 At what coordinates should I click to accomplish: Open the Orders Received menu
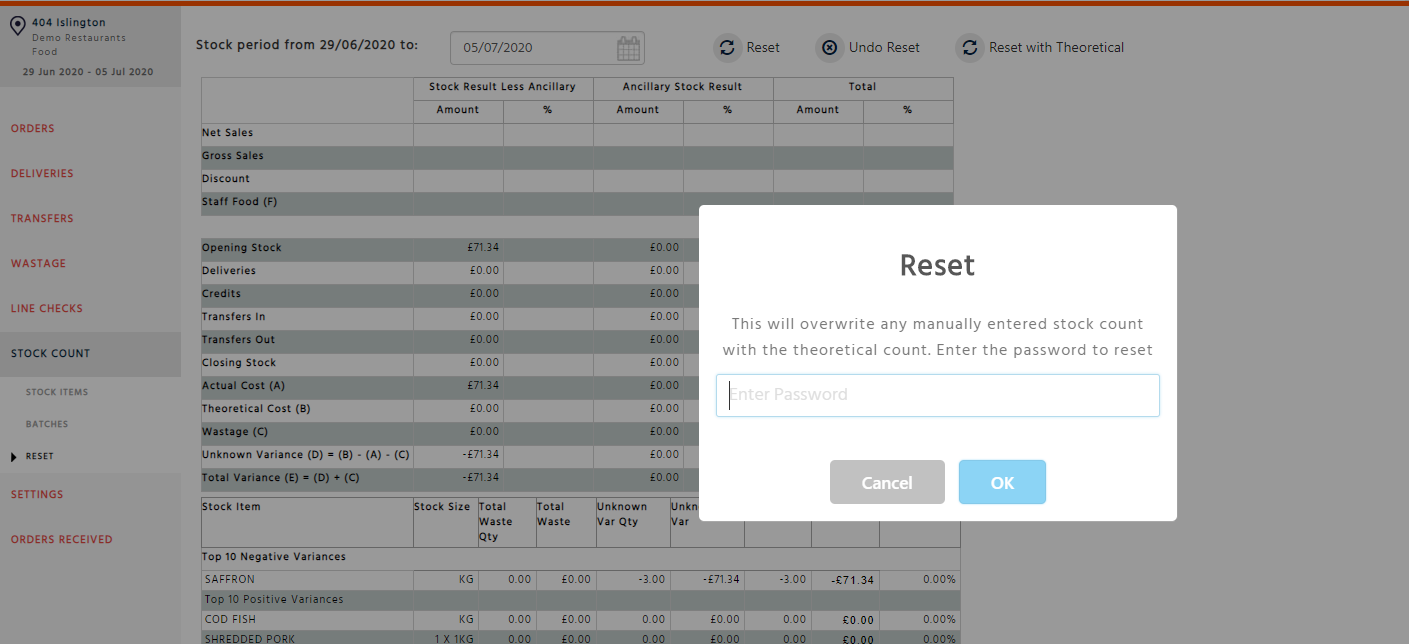[61, 540]
